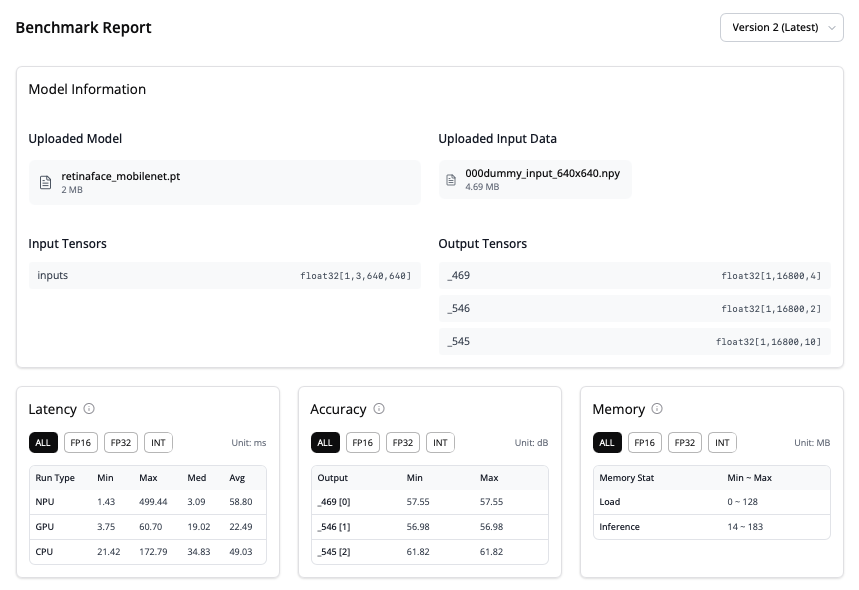Switch Accuracy panel to FP32
The image size is (859, 590).
point(403,443)
